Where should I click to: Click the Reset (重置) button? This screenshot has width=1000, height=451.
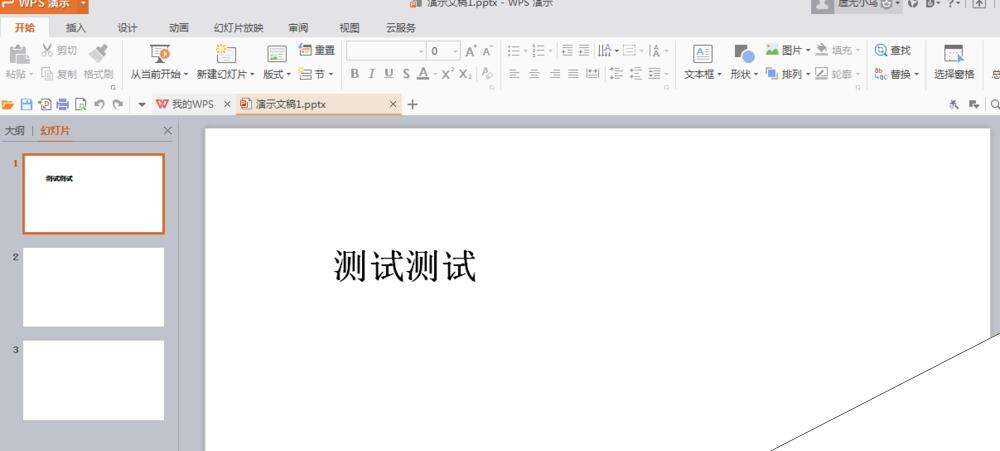coord(317,50)
